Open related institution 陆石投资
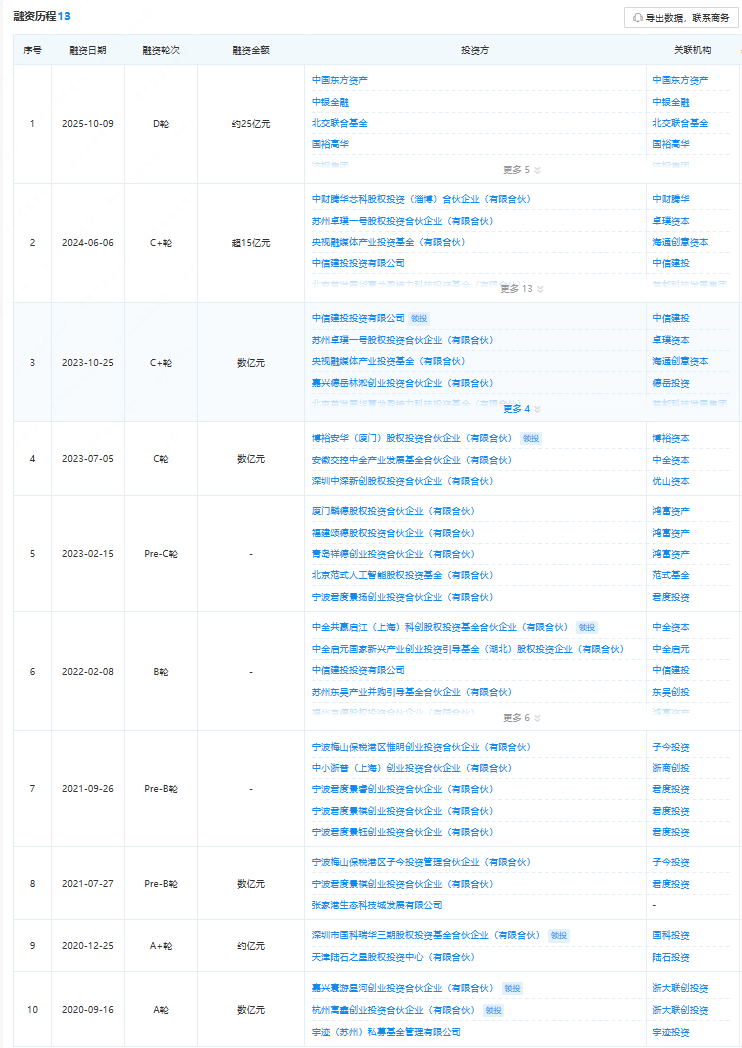Screen dimensions: 742x1048 point(671,957)
